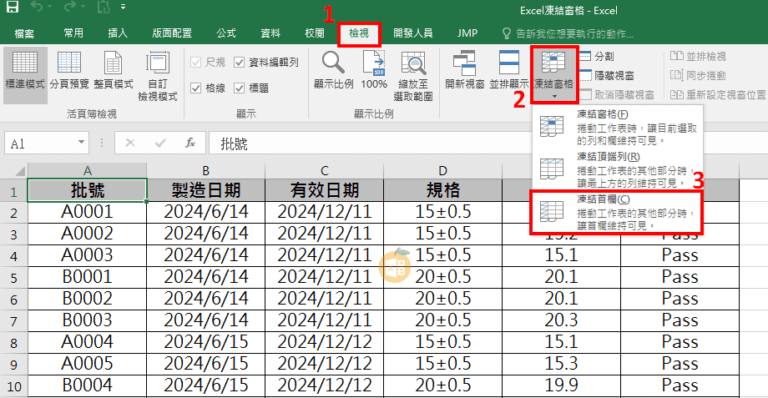Open the Name Box dropdown arrow
Screen dimensions: 768x398
pyautogui.click(x=81, y=143)
